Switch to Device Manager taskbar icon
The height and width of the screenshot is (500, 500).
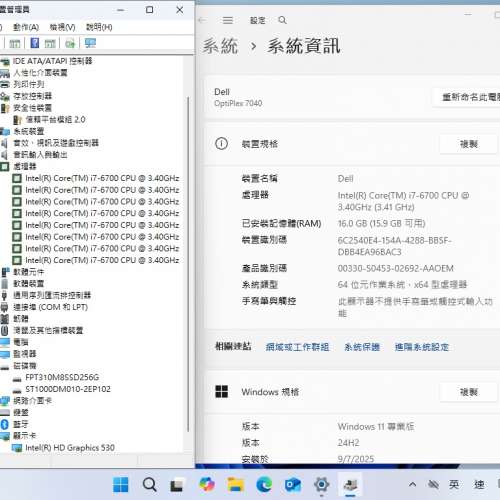click(x=350, y=484)
